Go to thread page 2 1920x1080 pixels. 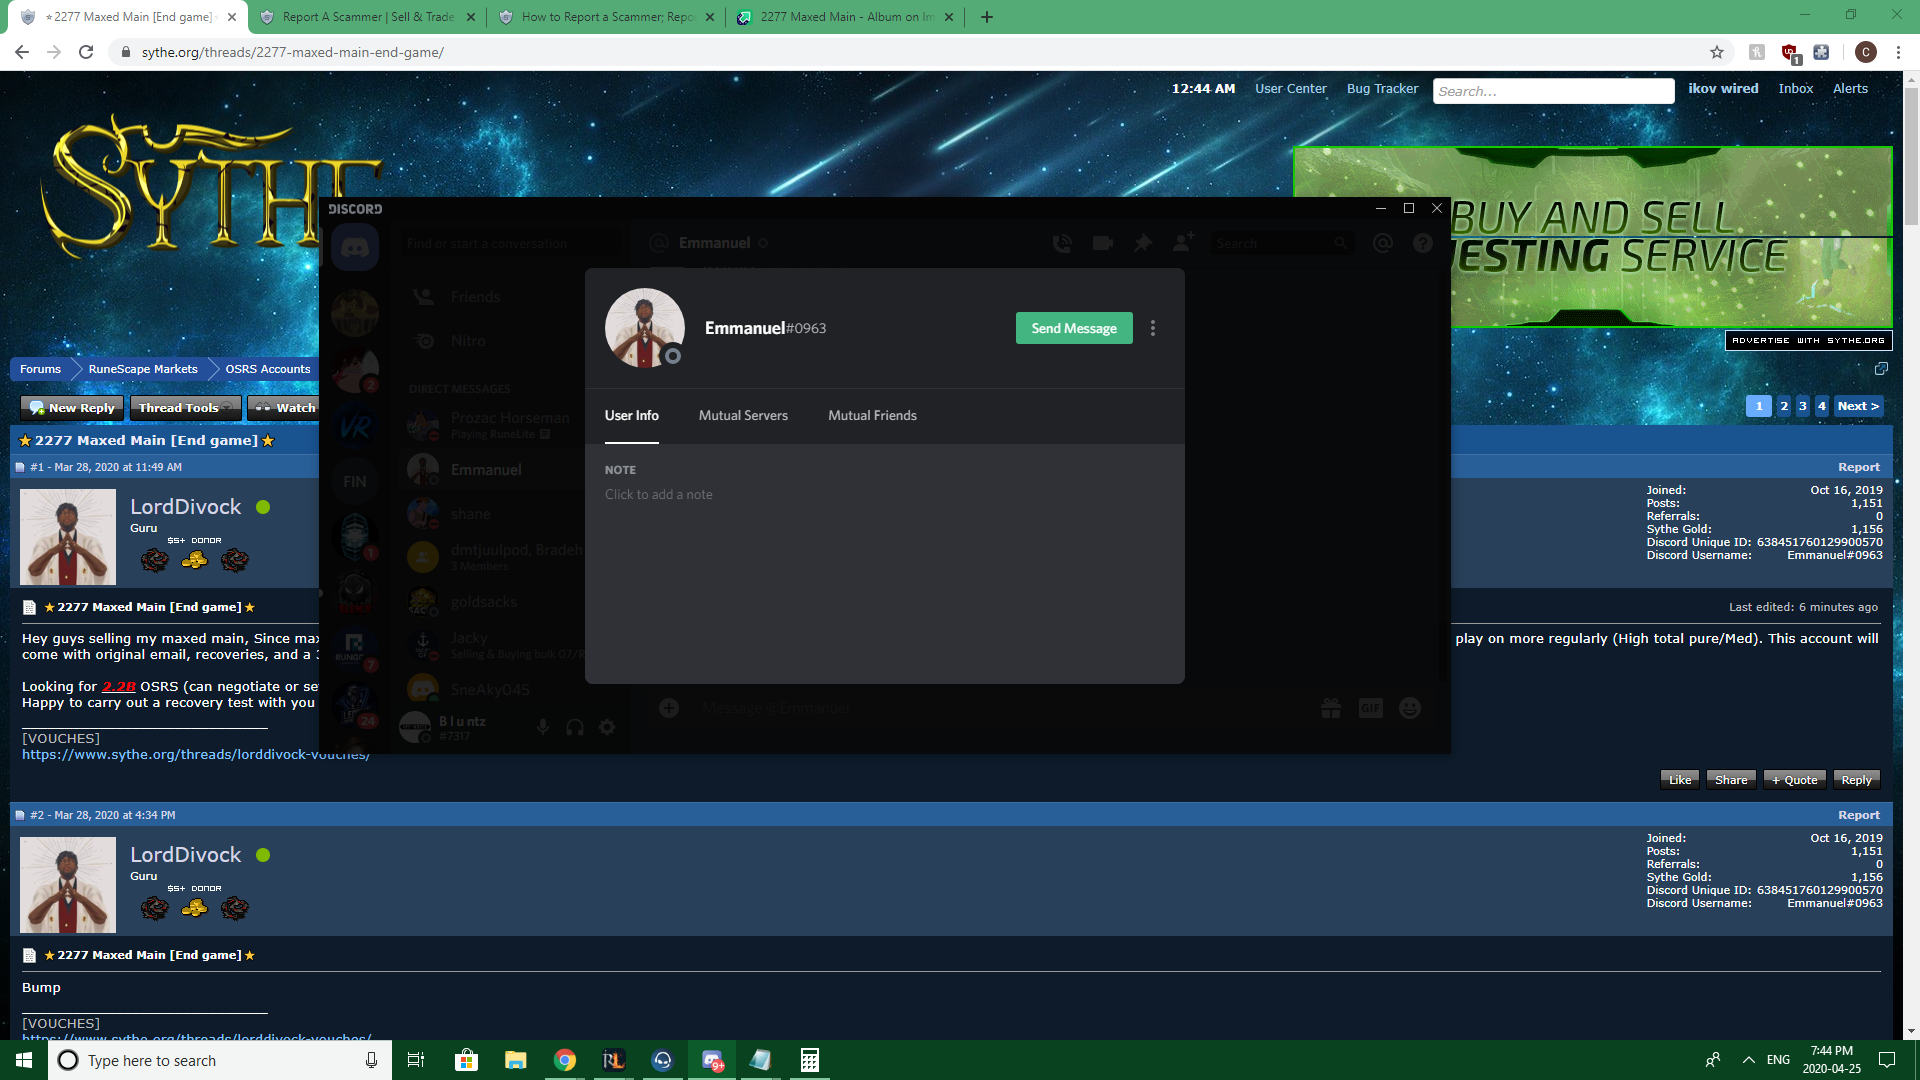tap(1784, 406)
